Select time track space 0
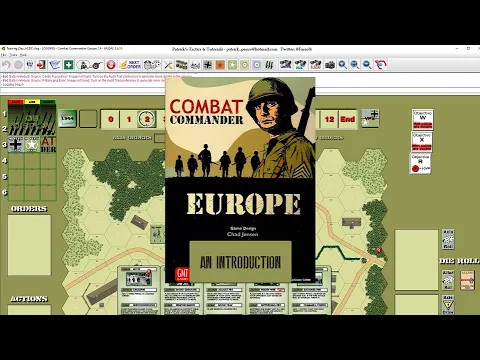This screenshot has width=480, height=360. (111, 119)
